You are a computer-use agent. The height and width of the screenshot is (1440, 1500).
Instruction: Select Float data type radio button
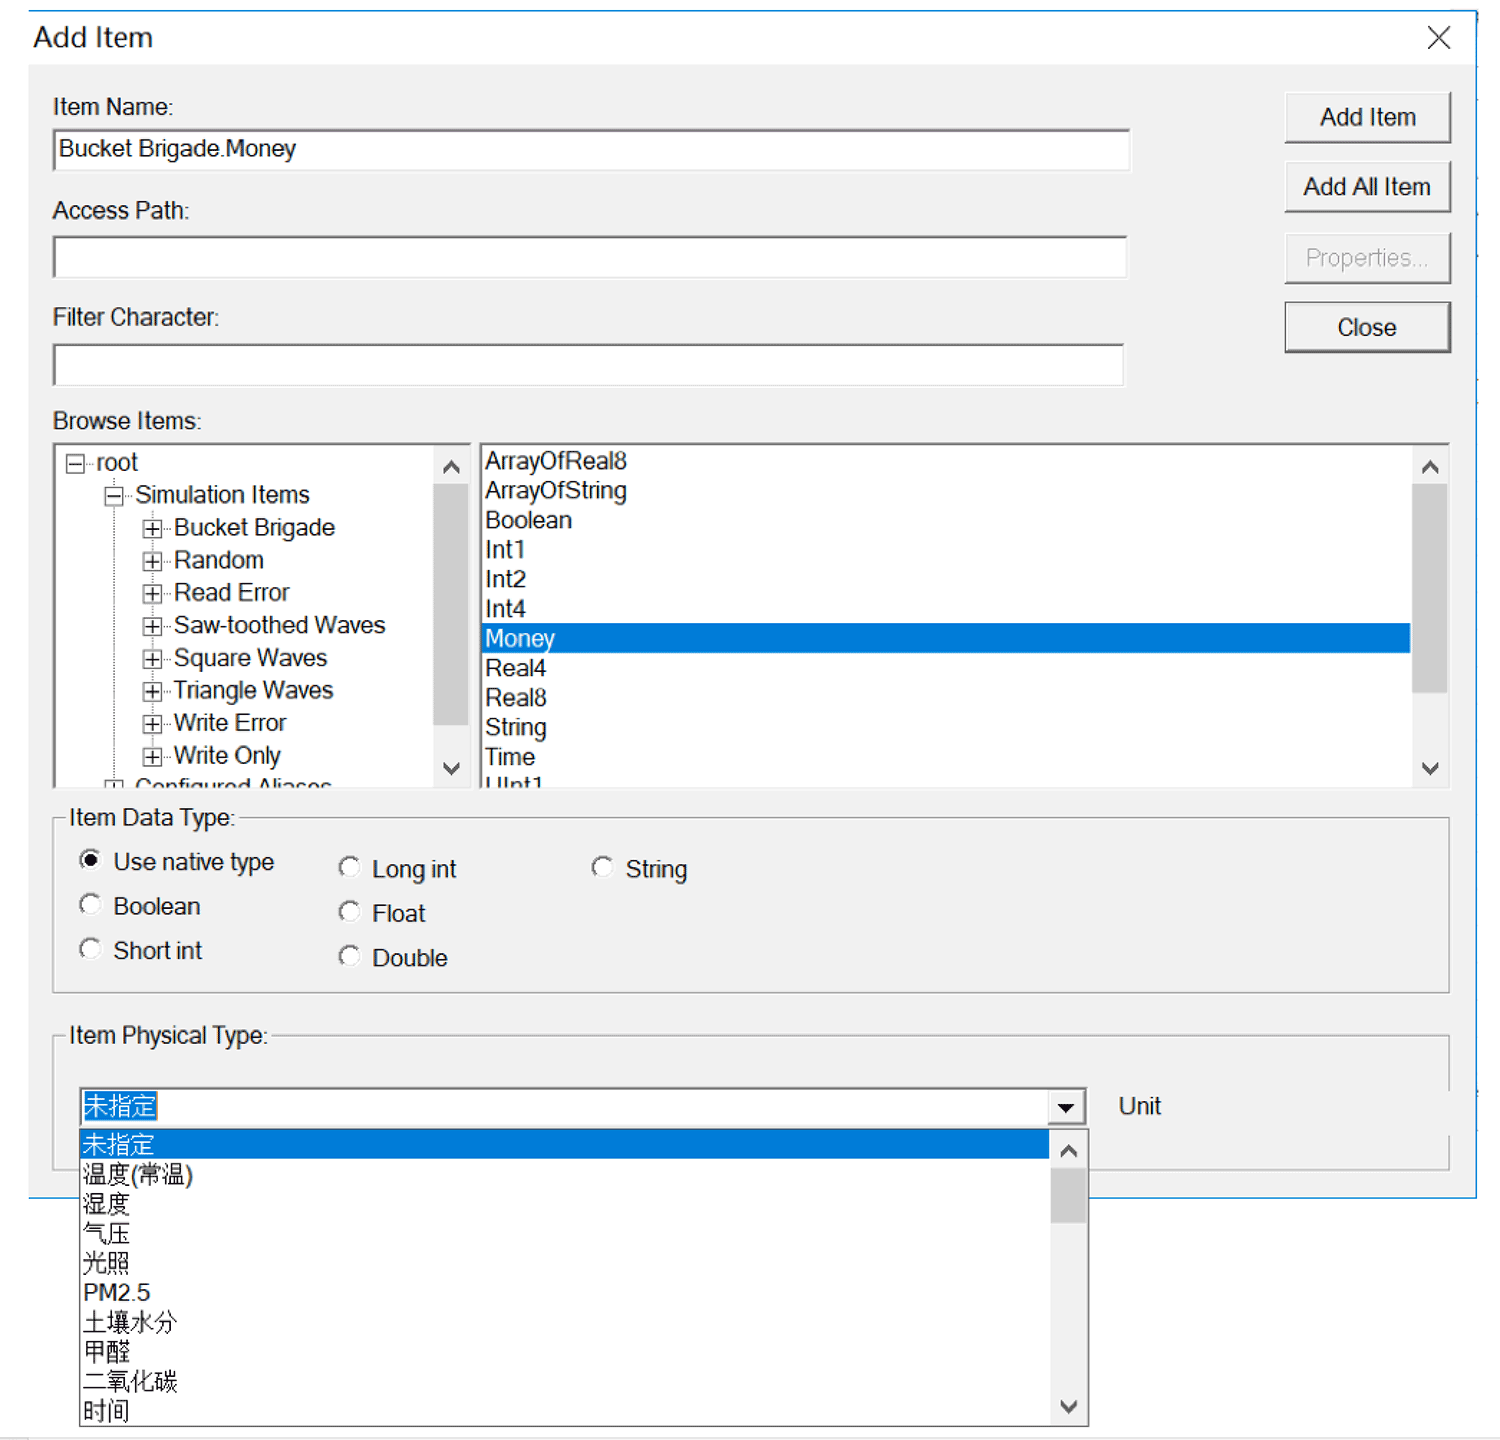[349, 912]
